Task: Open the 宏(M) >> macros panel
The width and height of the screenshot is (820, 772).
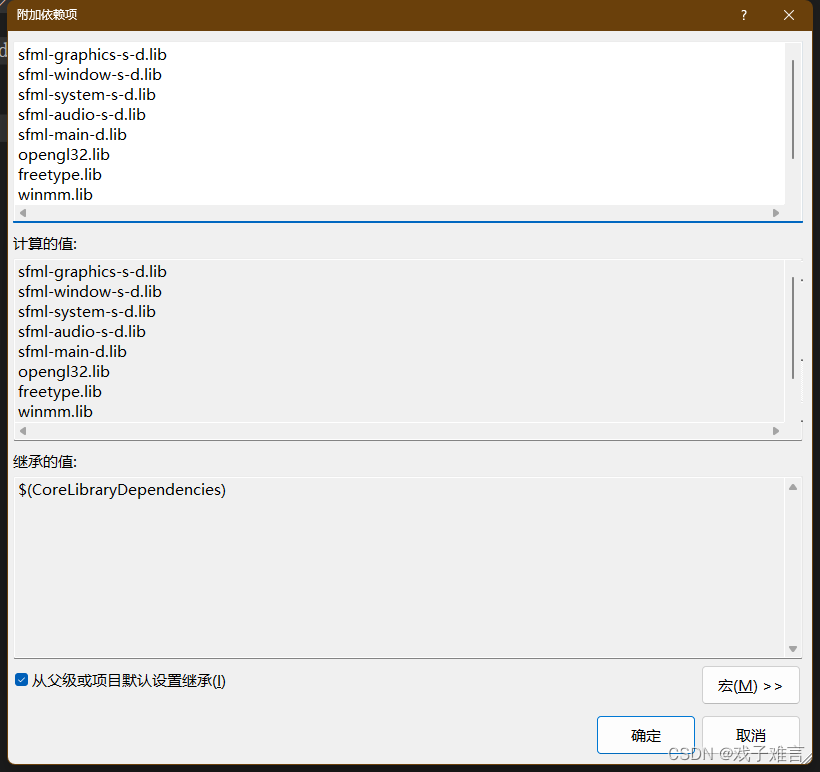Action: [x=750, y=684]
